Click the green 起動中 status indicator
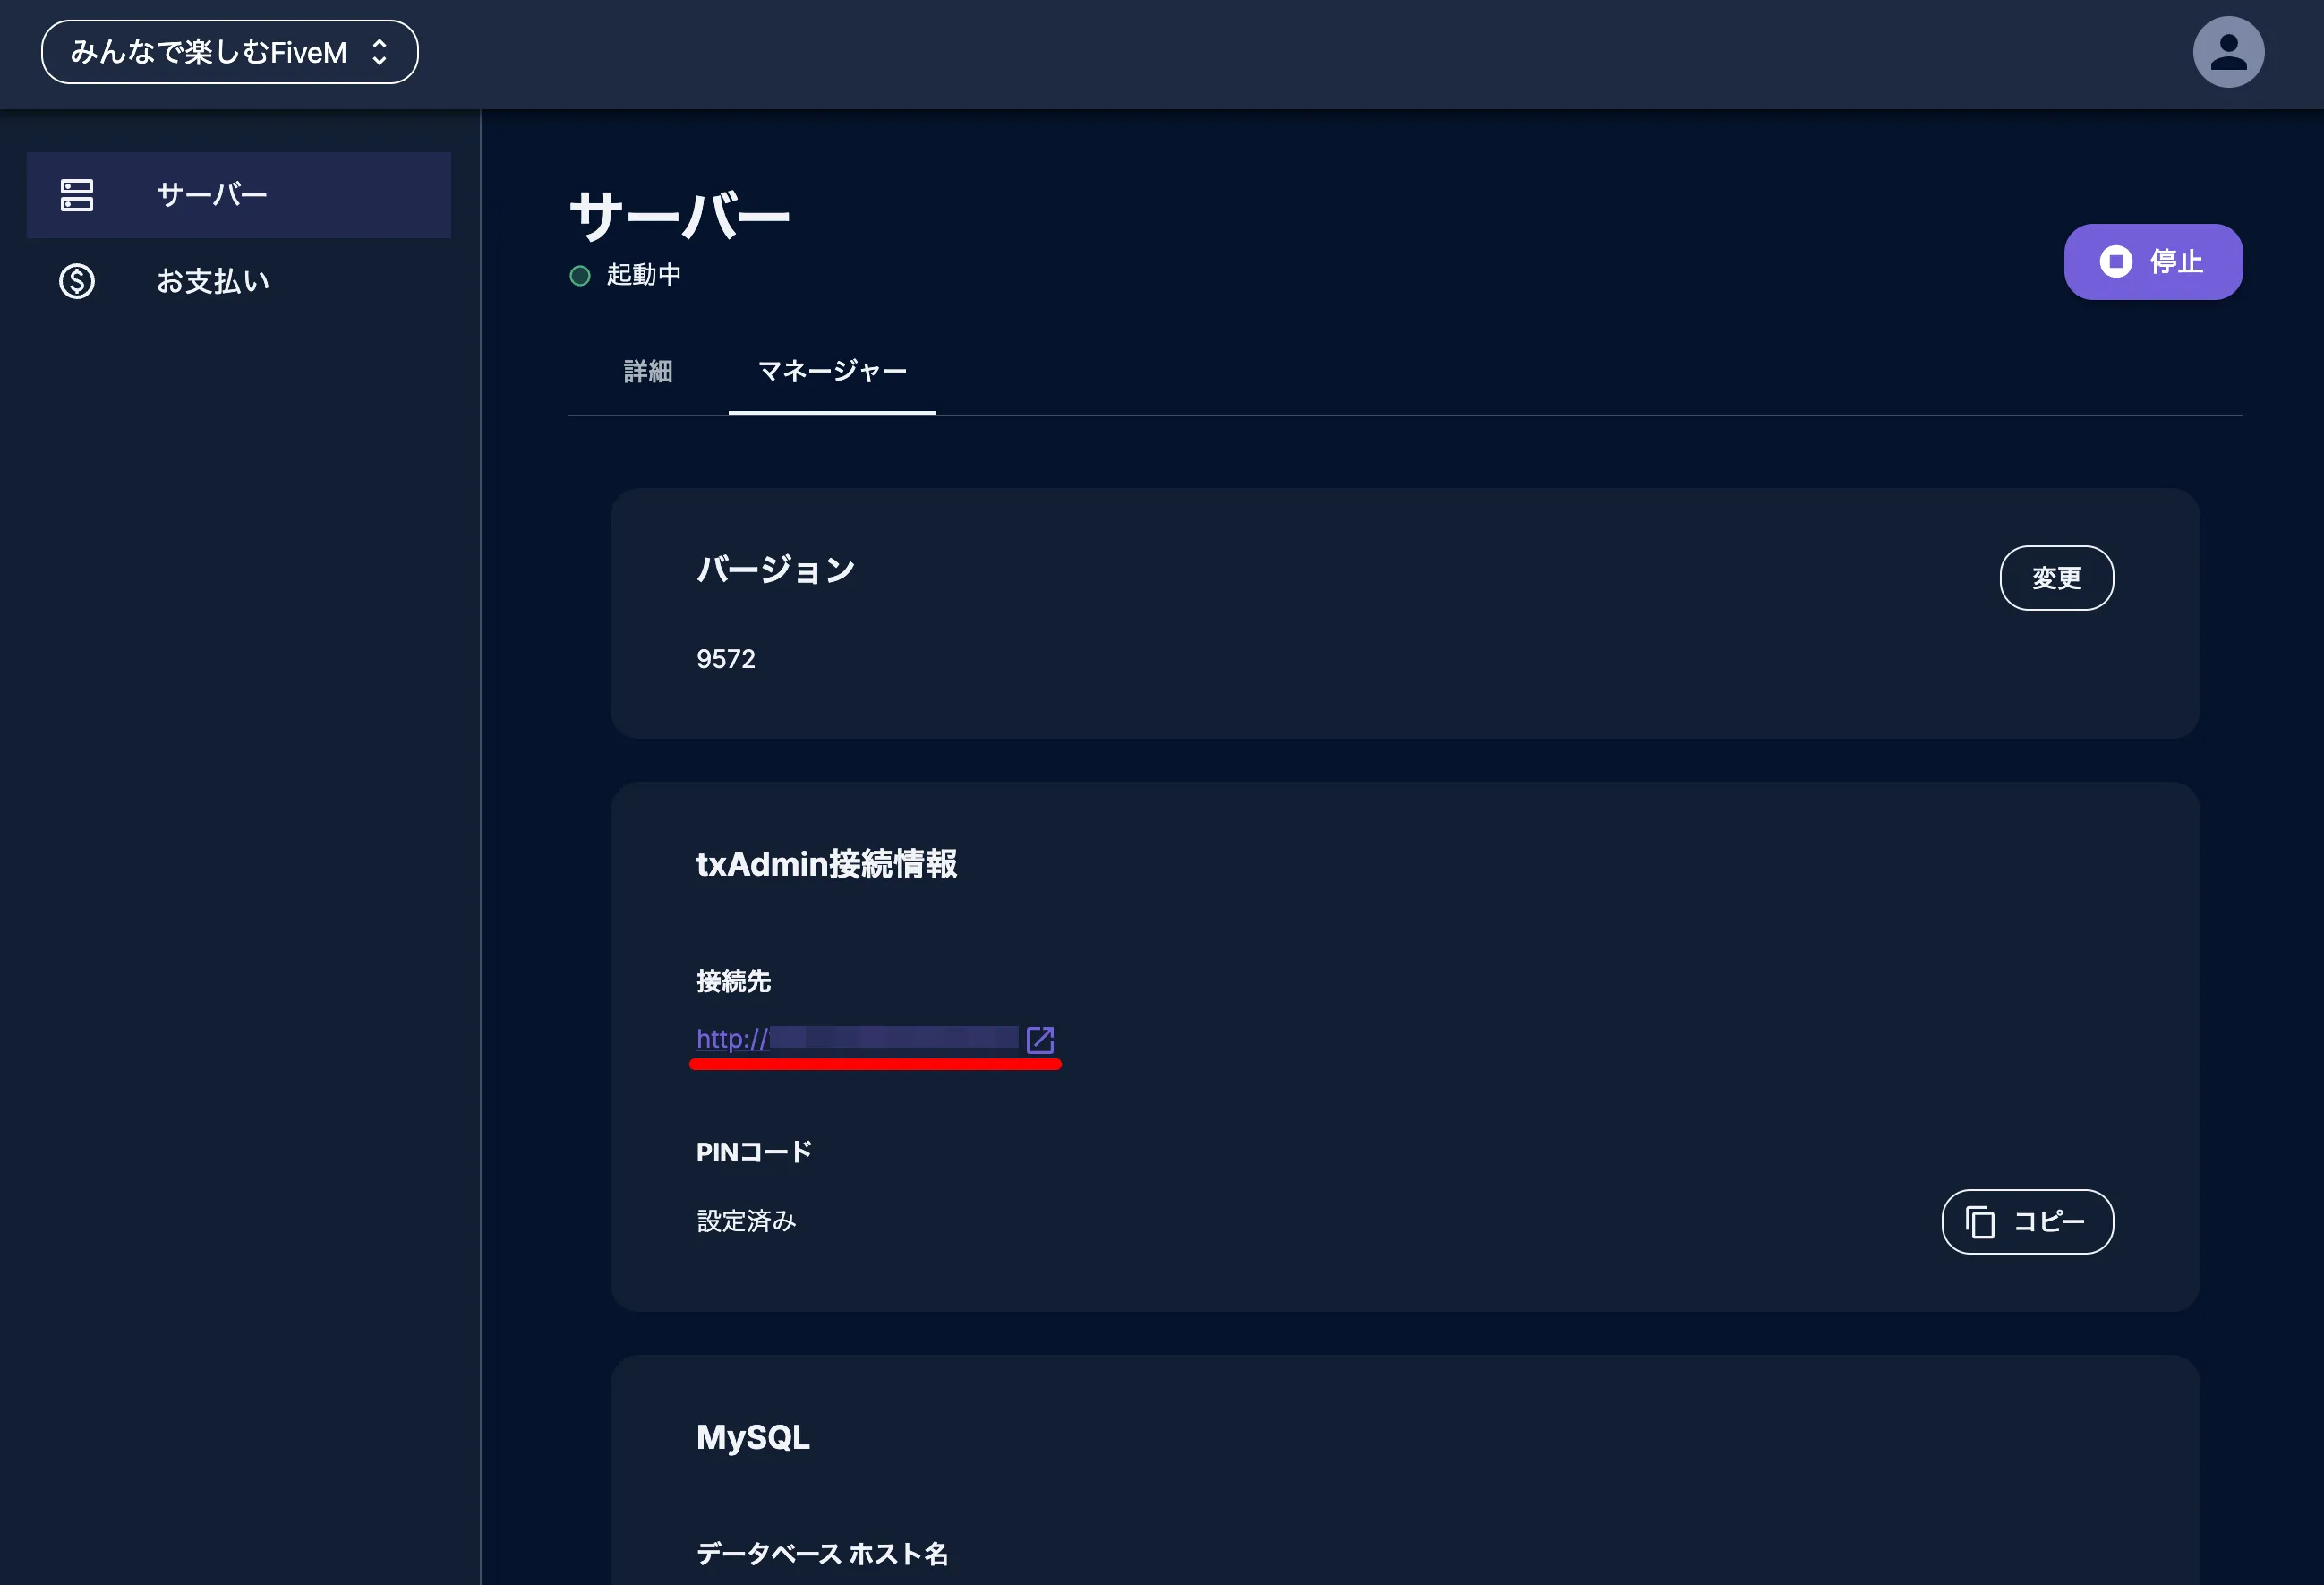 pyautogui.click(x=580, y=276)
